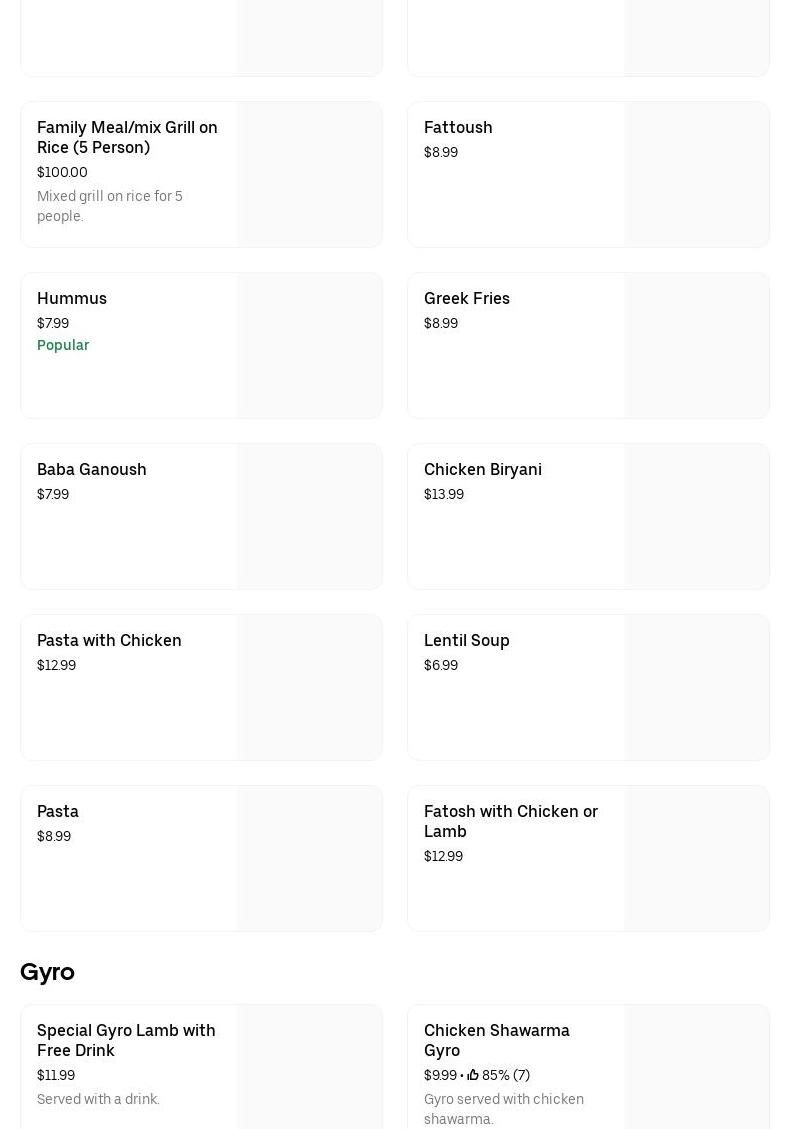Click the Popular label under Hummus
The width and height of the screenshot is (804, 1129).
[63, 345]
